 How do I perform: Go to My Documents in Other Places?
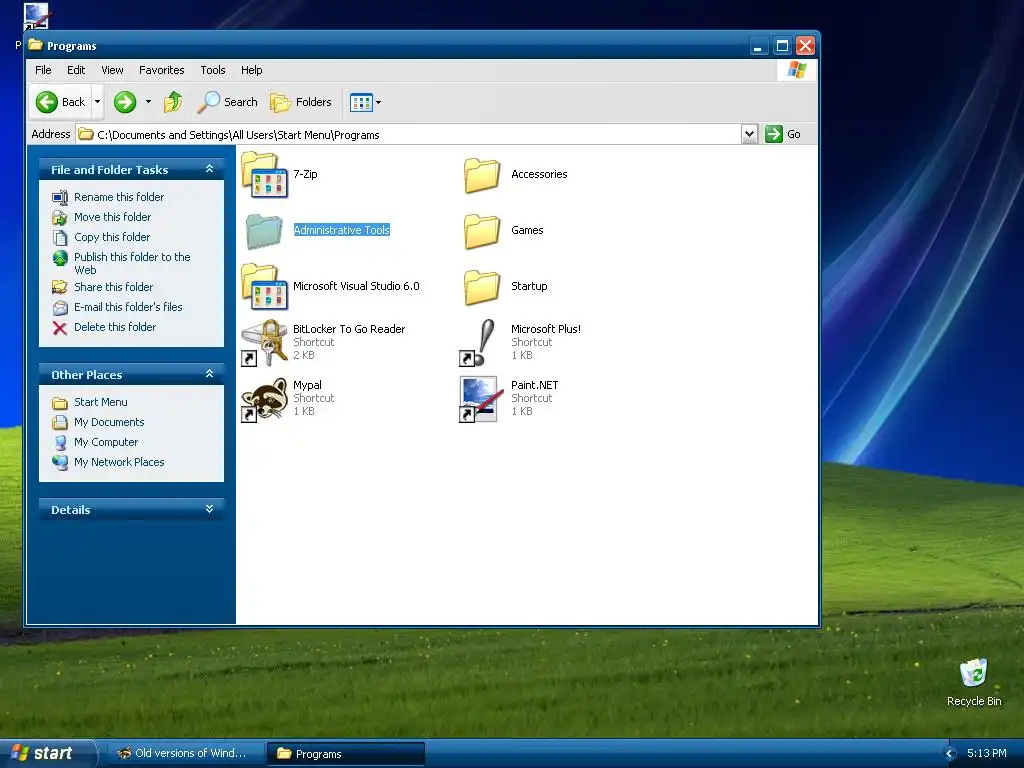coord(109,423)
